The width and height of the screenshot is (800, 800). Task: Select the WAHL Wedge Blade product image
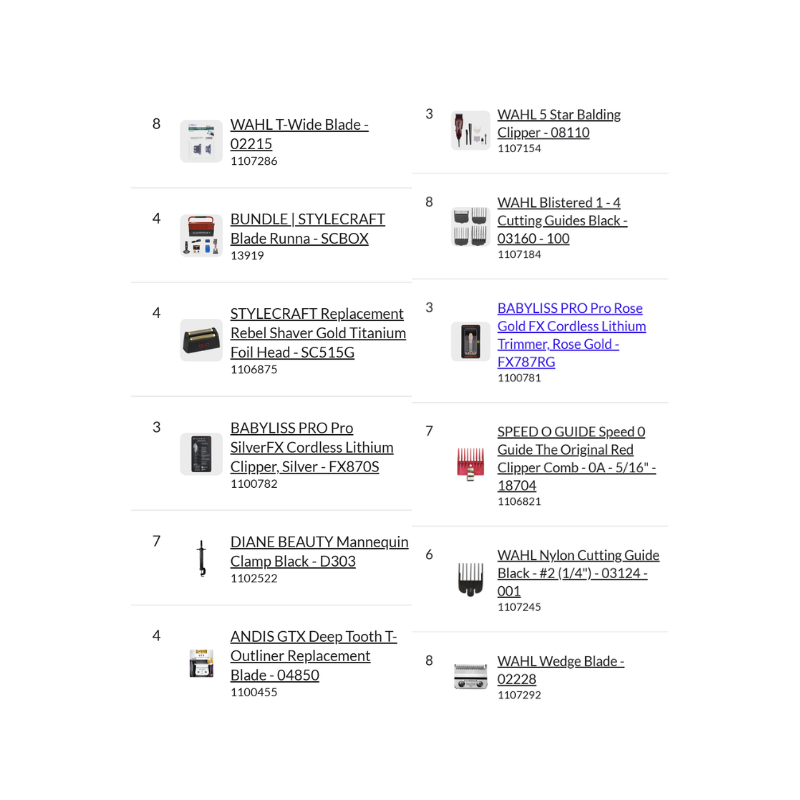point(470,676)
